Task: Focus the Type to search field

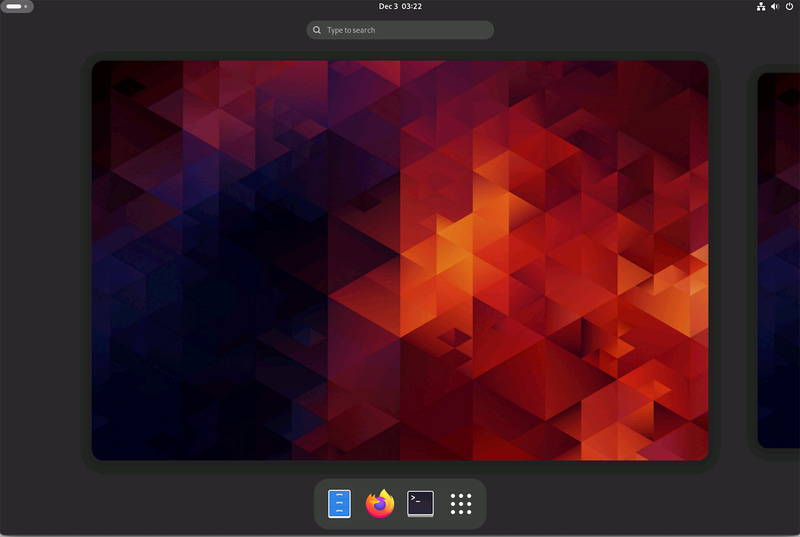Action: 400,30
